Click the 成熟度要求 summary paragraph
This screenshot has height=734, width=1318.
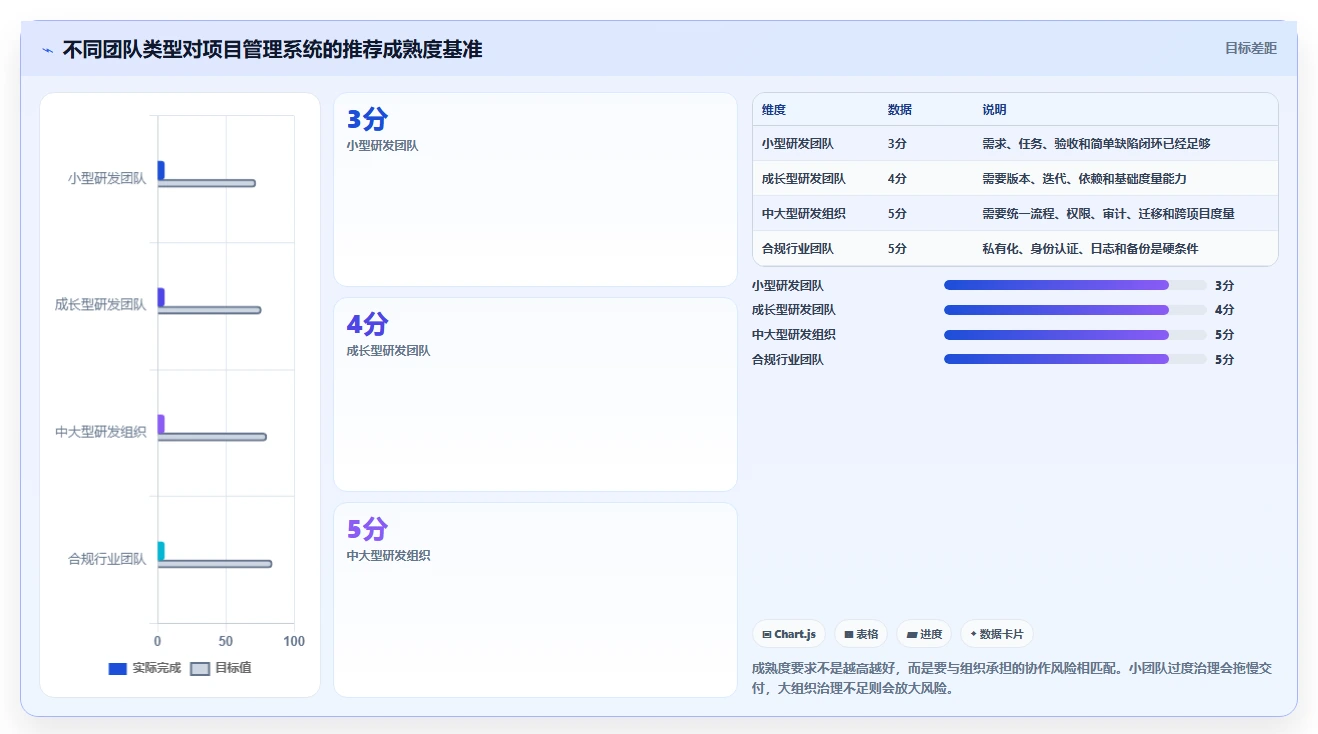click(x=1011, y=678)
